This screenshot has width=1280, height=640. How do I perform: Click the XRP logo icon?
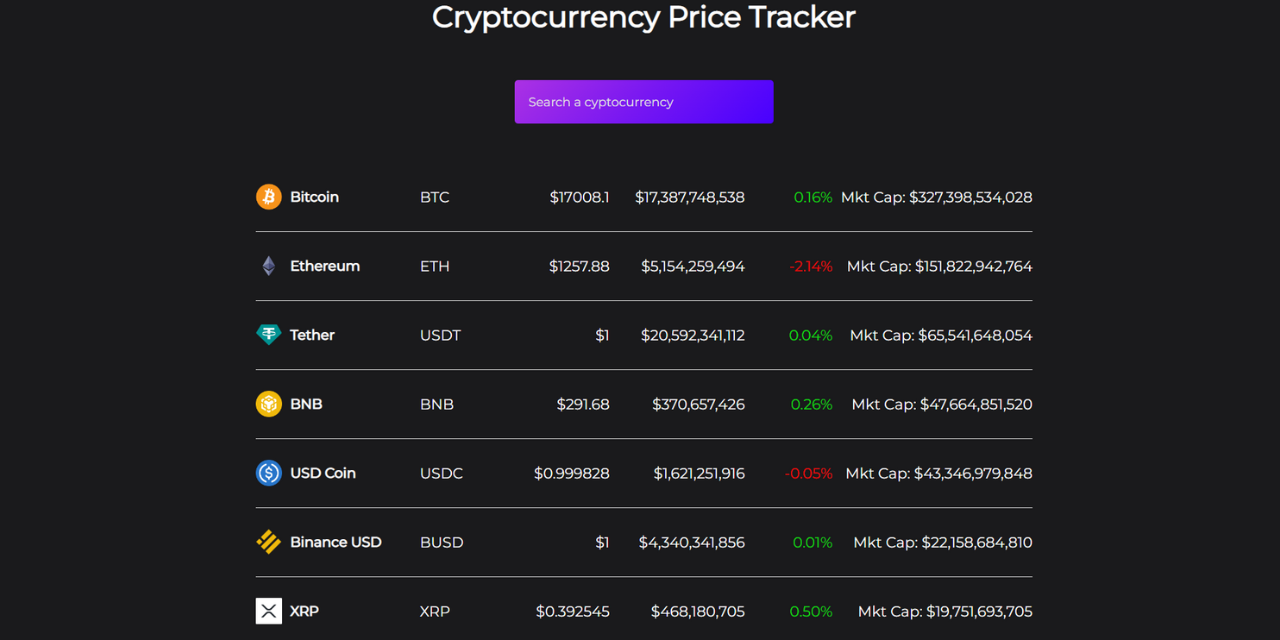pyautogui.click(x=268, y=611)
